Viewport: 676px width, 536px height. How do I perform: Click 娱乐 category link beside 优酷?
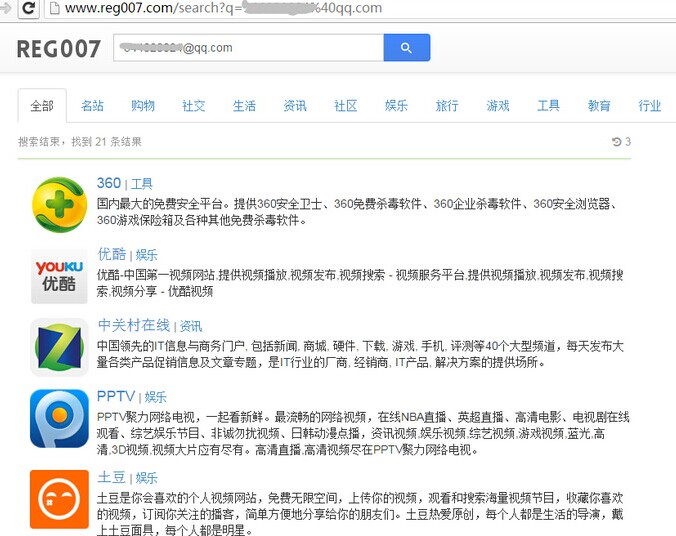(x=147, y=255)
